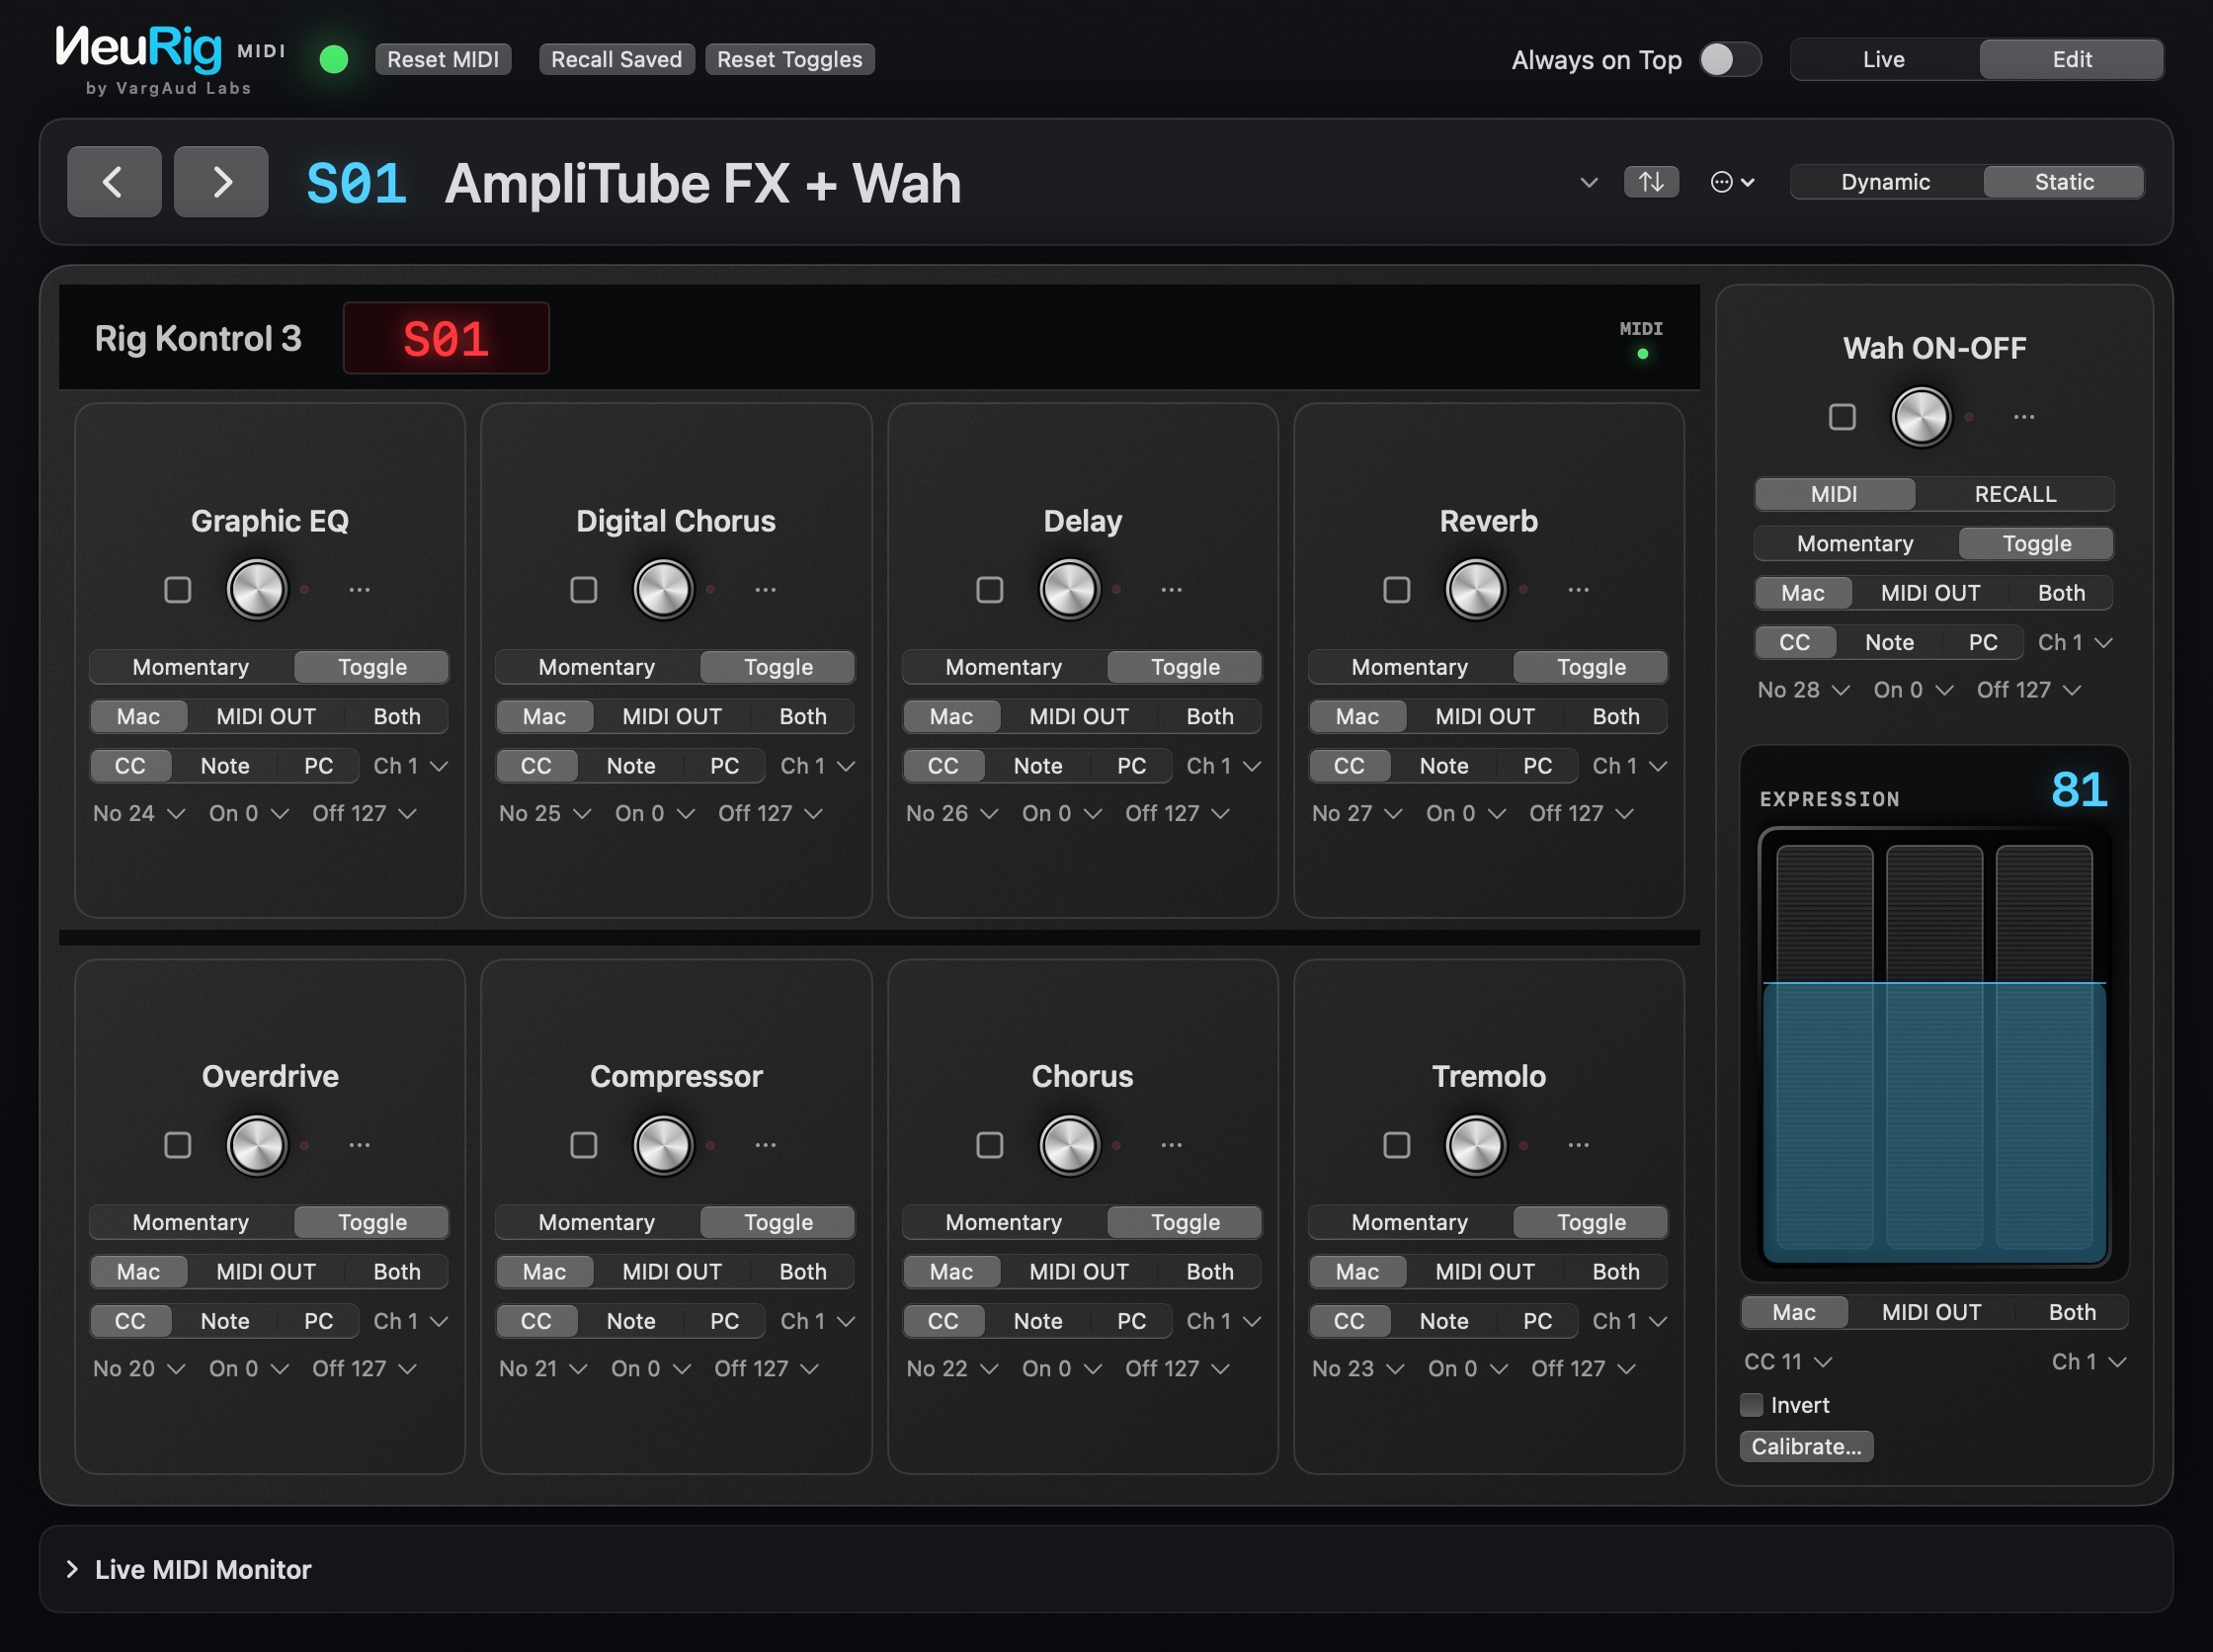This screenshot has width=2213, height=1652.
Task: Go to the next preset with right arrow
Action: [221, 182]
